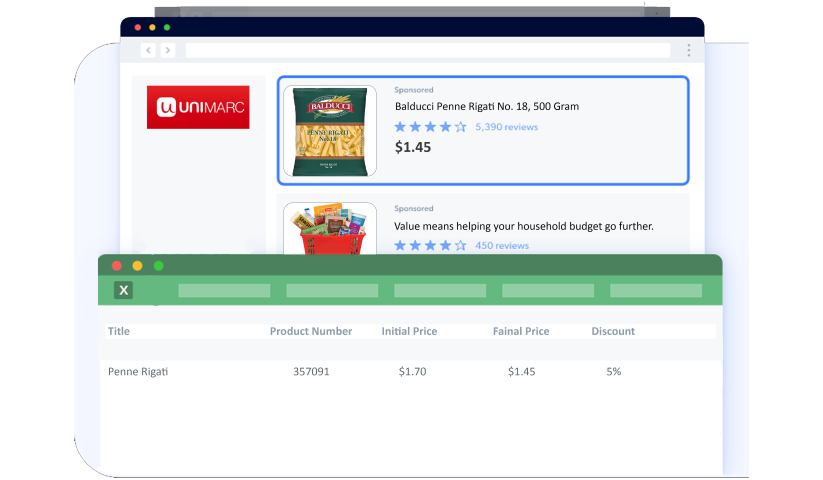Select the Initial Price column header

pyautogui.click(x=409, y=331)
